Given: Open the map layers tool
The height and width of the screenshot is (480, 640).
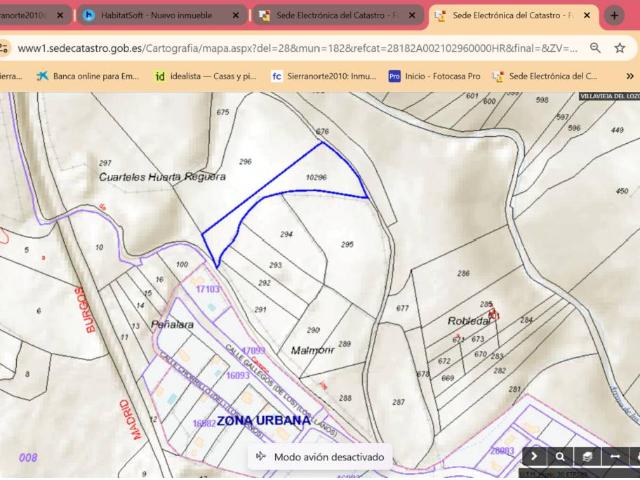Looking at the screenshot, I should [x=587, y=456].
